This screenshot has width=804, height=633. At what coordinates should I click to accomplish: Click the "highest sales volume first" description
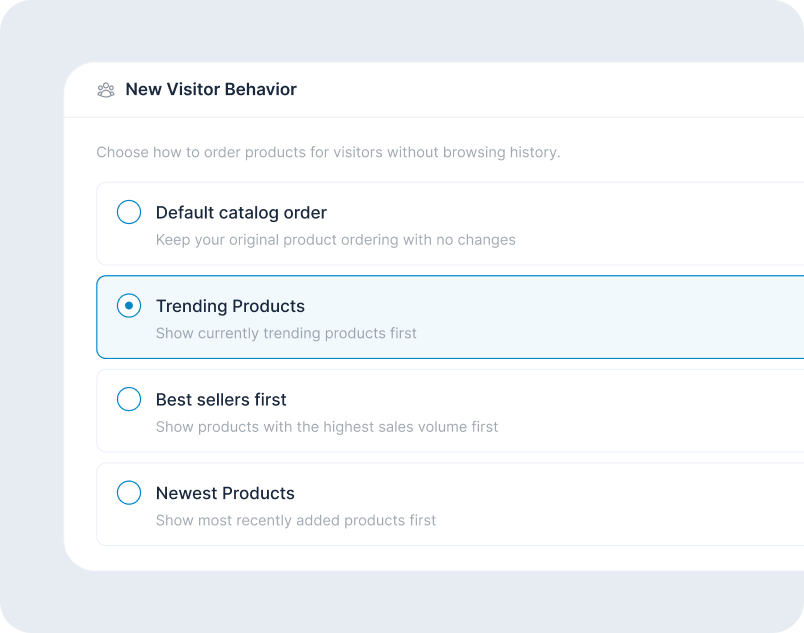pos(326,427)
